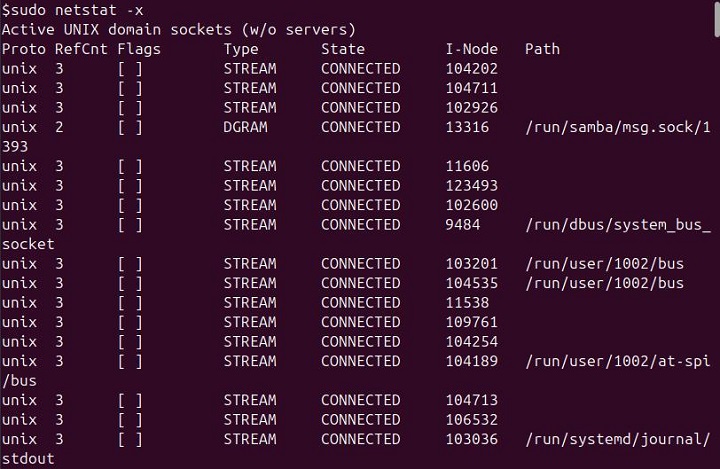Viewport: 720px width, 469px height.
Task: Click the Path column header
Action: click(x=542, y=49)
